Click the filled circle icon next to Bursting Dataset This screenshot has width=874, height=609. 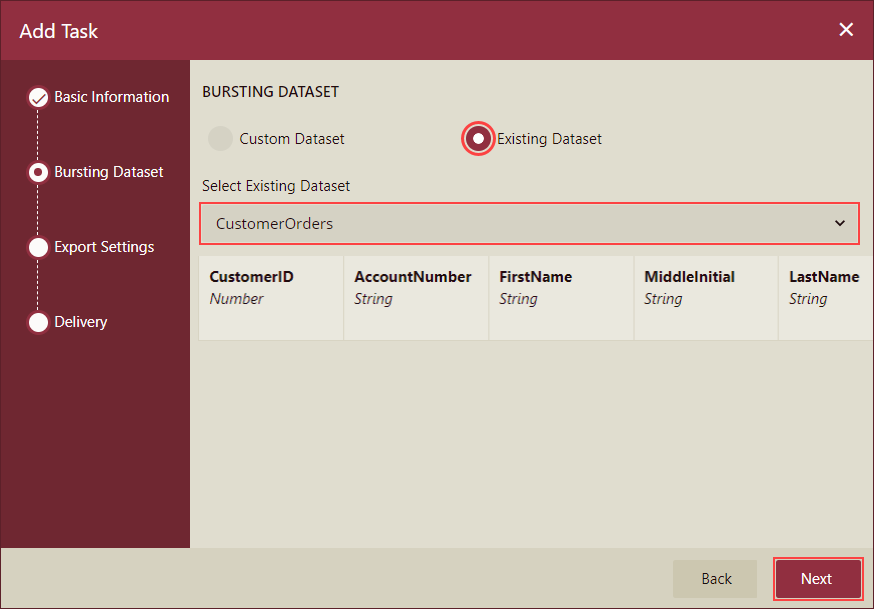[38, 172]
